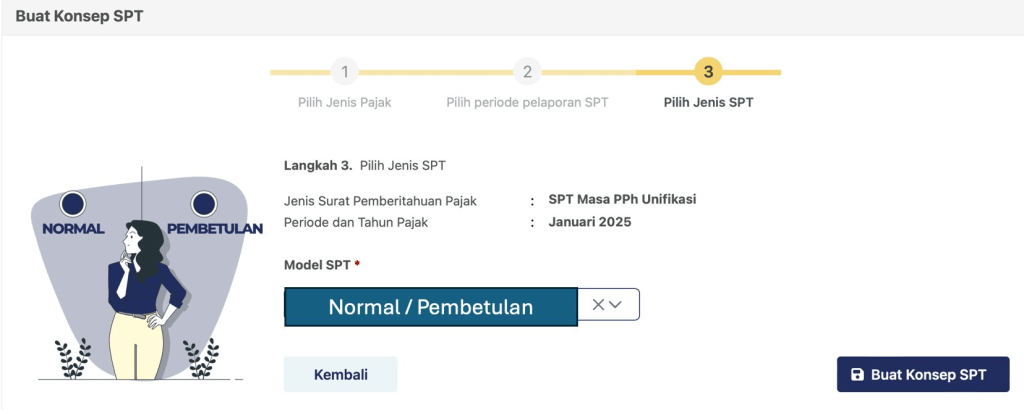Click the floppy disk save icon
The width and height of the screenshot is (1024, 410).
click(x=857, y=375)
